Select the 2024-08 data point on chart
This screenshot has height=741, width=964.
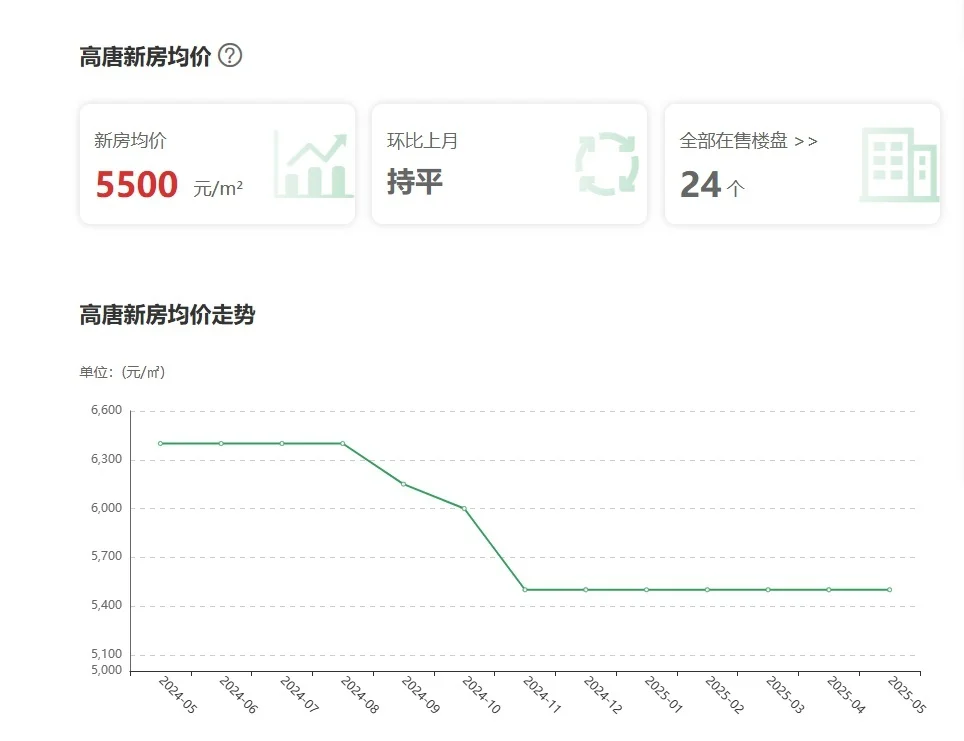coord(343,443)
